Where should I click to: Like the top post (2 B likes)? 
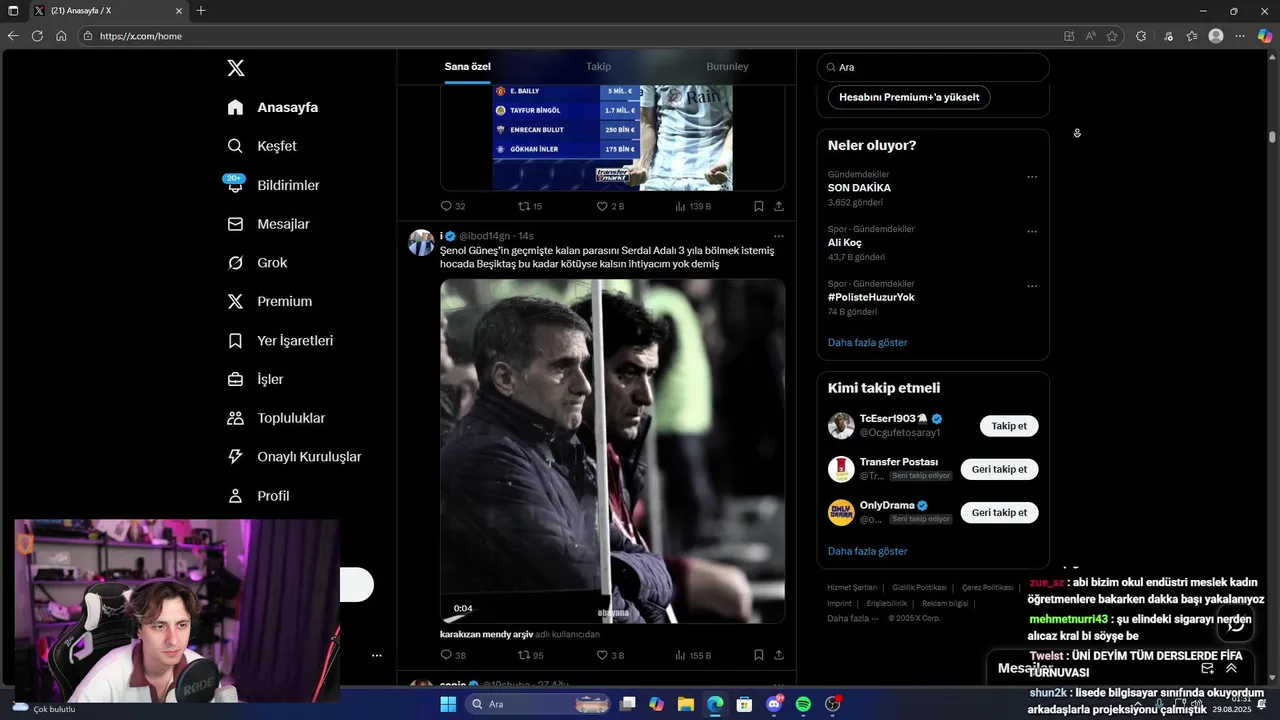610,206
